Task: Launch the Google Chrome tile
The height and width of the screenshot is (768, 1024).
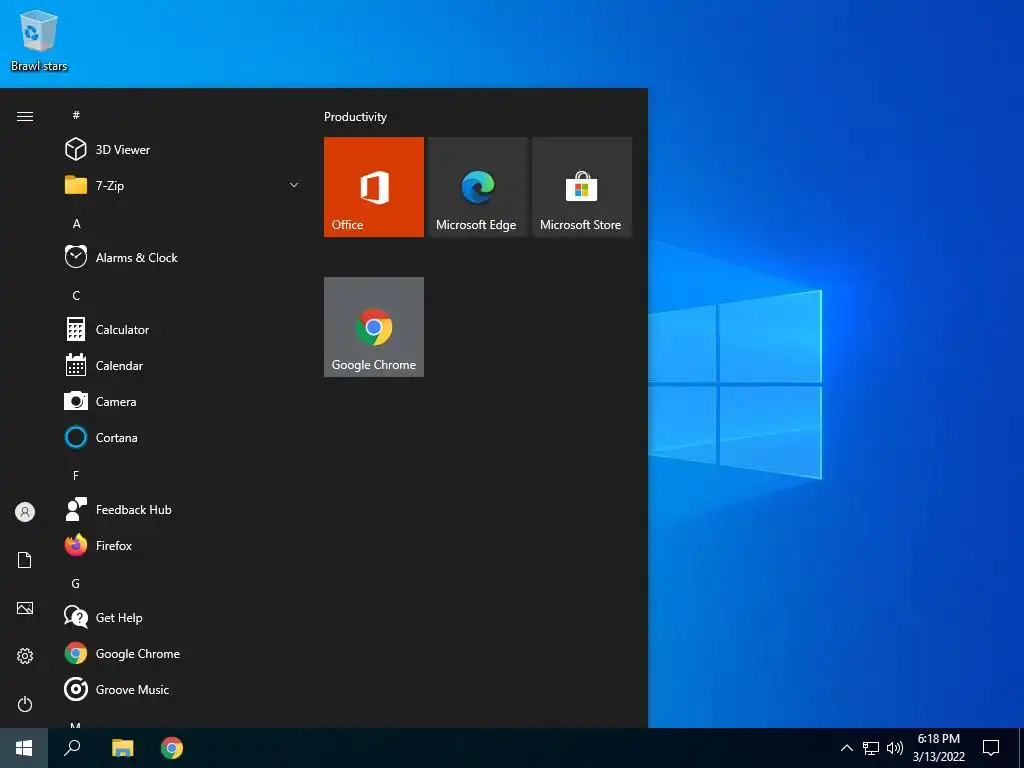Action: (x=374, y=327)
